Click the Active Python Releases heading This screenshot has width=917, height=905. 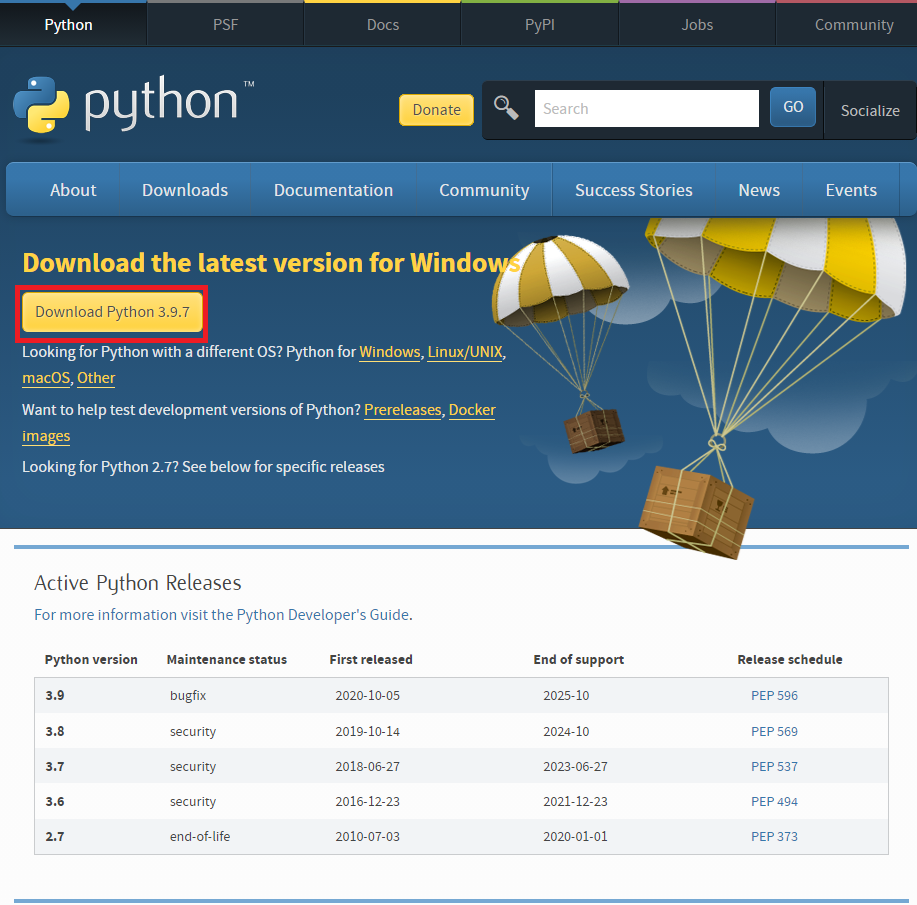pos(137,583)
